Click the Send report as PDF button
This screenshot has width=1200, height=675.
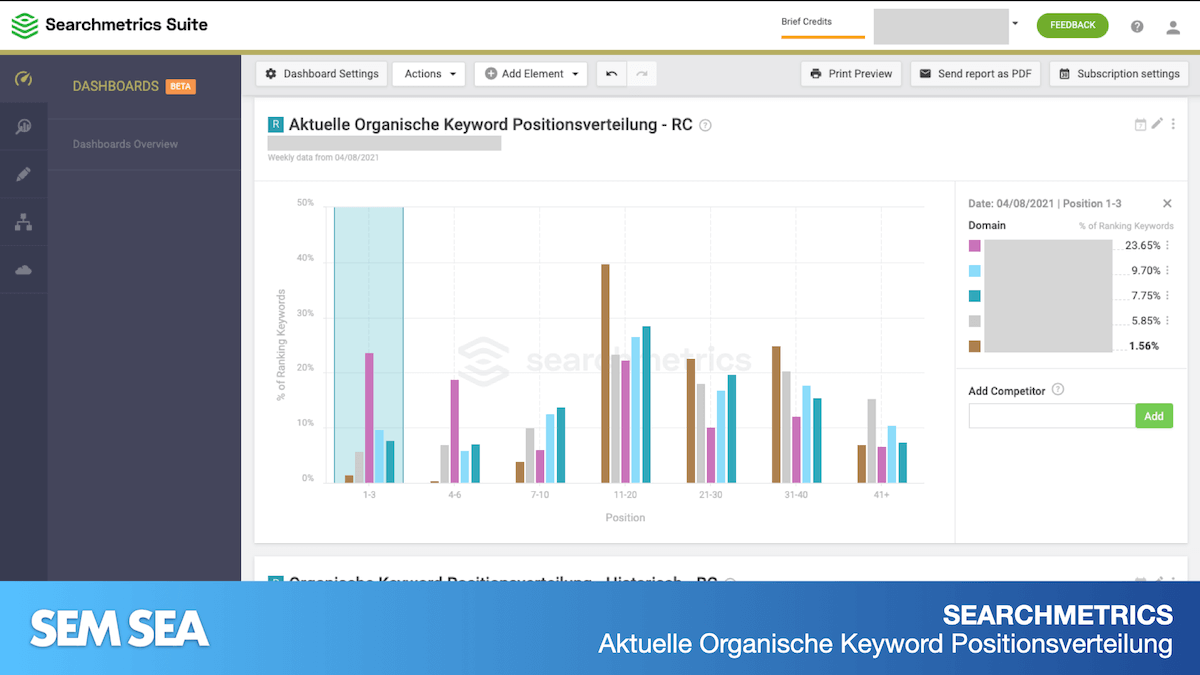click(975, 74)
